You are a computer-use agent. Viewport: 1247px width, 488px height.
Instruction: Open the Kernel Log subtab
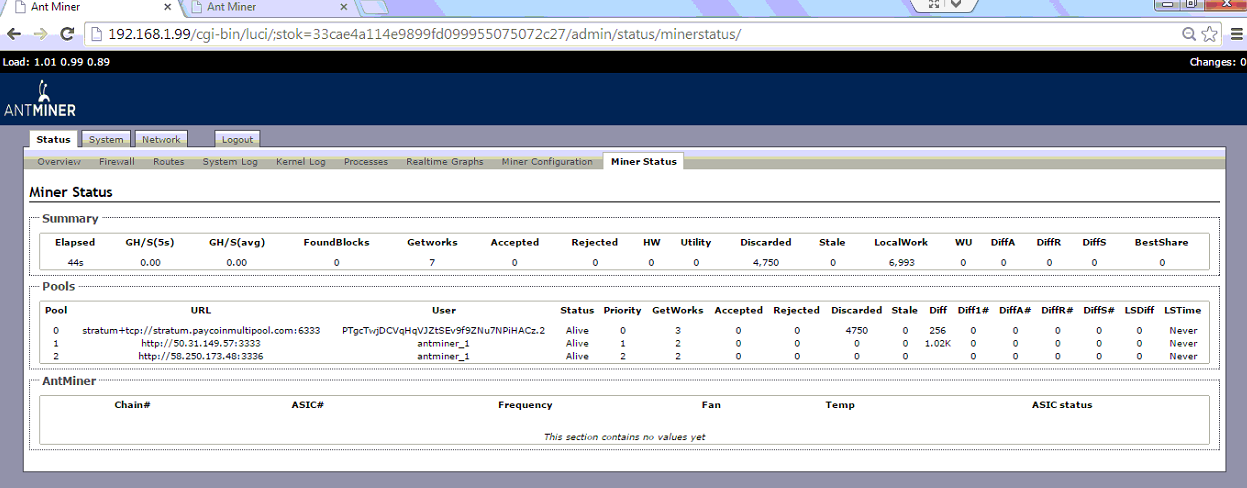tap(301, 161)
